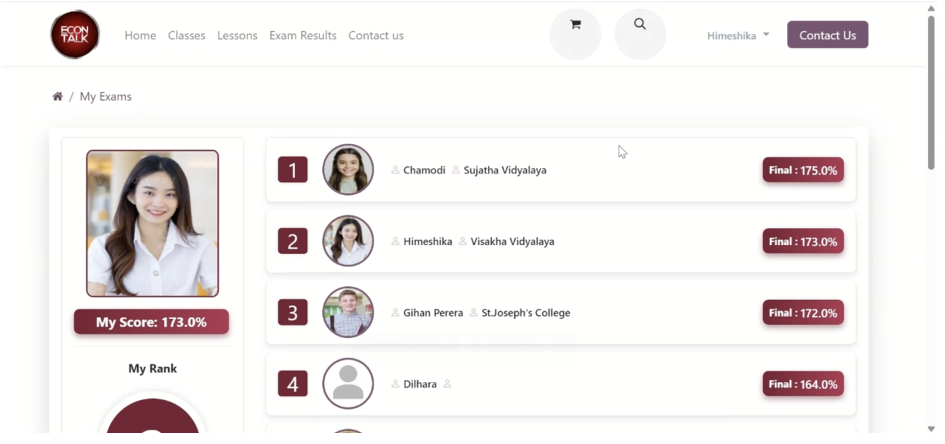Click the large profile photo
The height and width of the screenshot is (444, 945).
pos(152,223)
